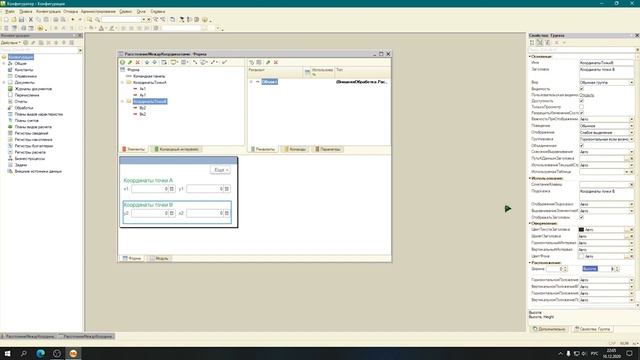Collapse the Оформление properties section
The width and height of the screenshot is (640, 360).
pyautogui.click(x=530, y=223)
